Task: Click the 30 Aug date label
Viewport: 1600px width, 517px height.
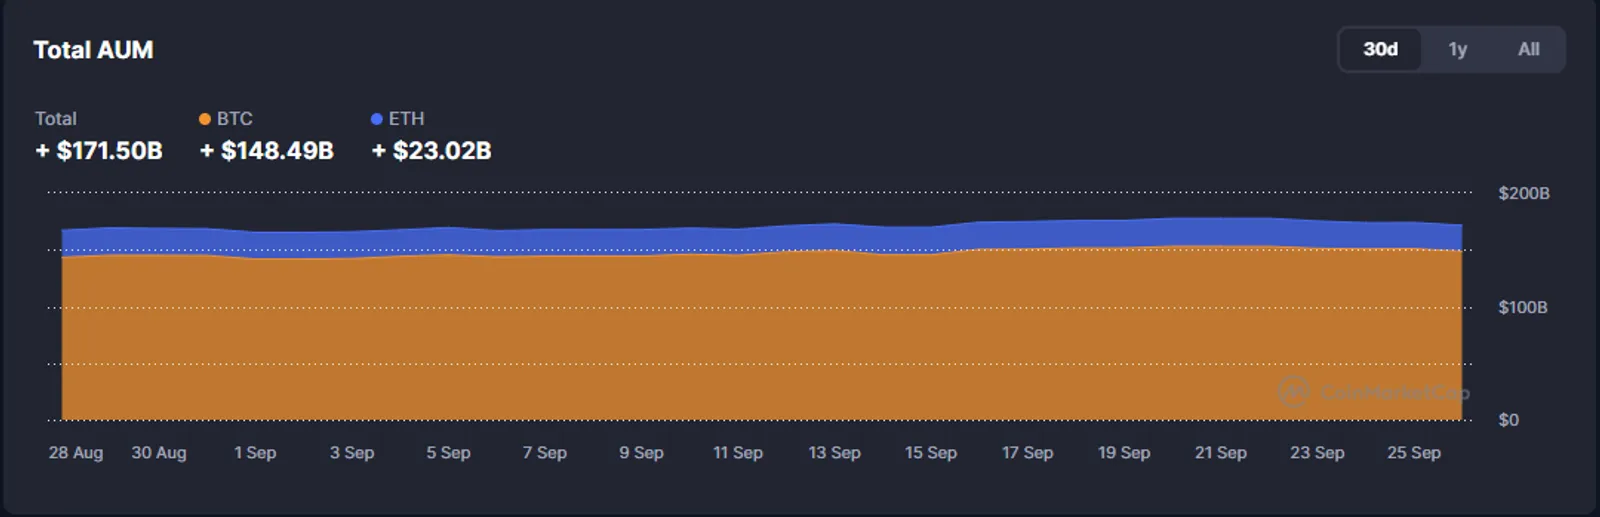Action: (x=159, y=453)
